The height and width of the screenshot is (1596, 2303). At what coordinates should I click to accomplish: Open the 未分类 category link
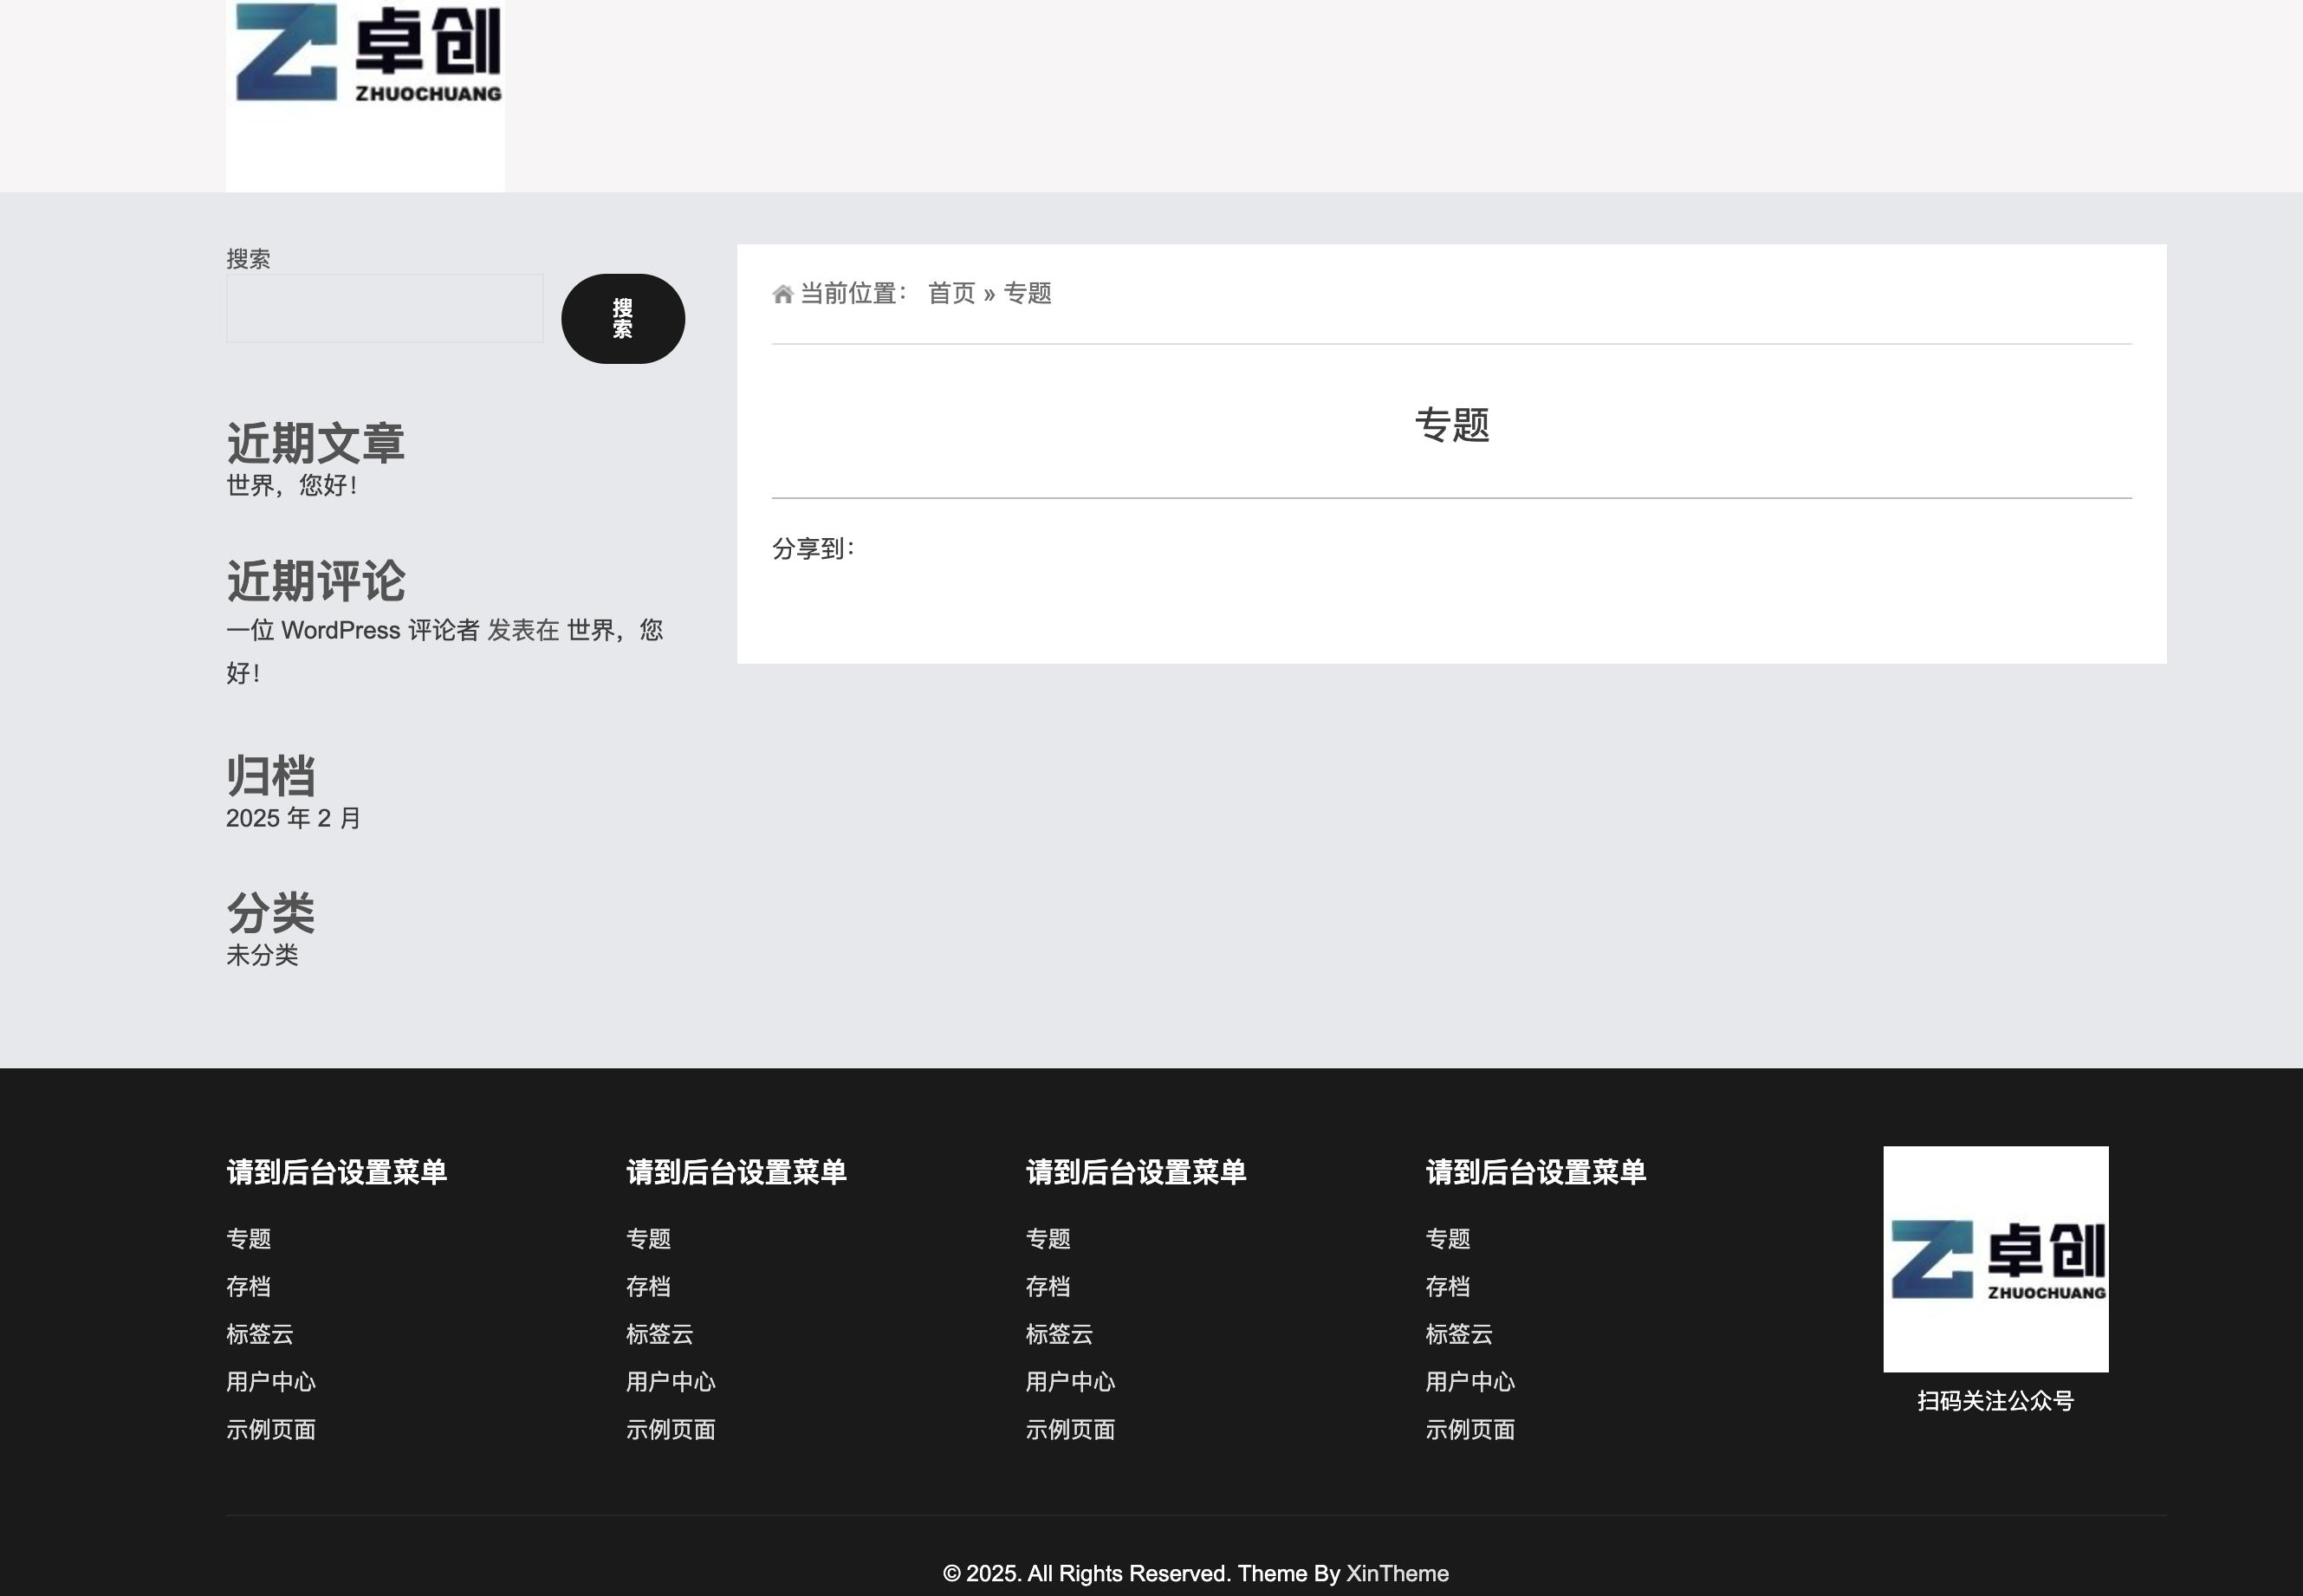pyautogui.click(x=262, y=955)
